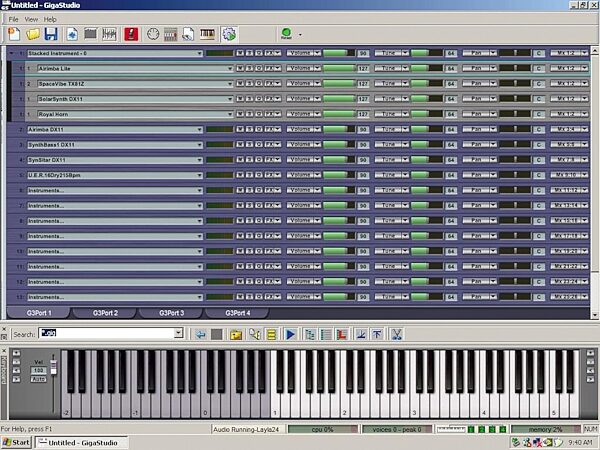600x450 pixels.
Task: Click the green Reset button icon
Action: point(286,34)
